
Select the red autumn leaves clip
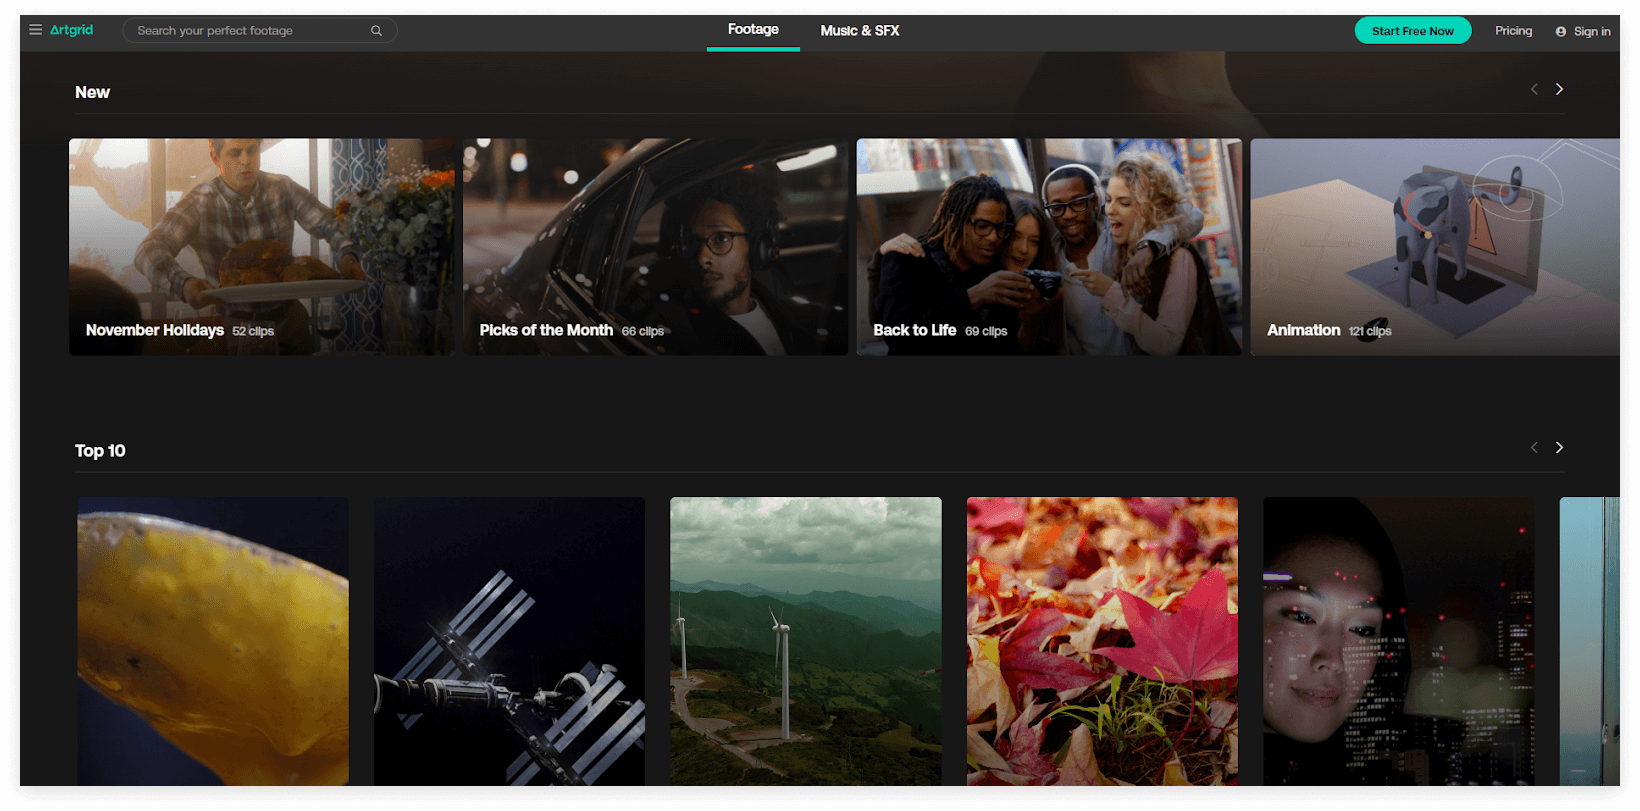coord(1102,641)
